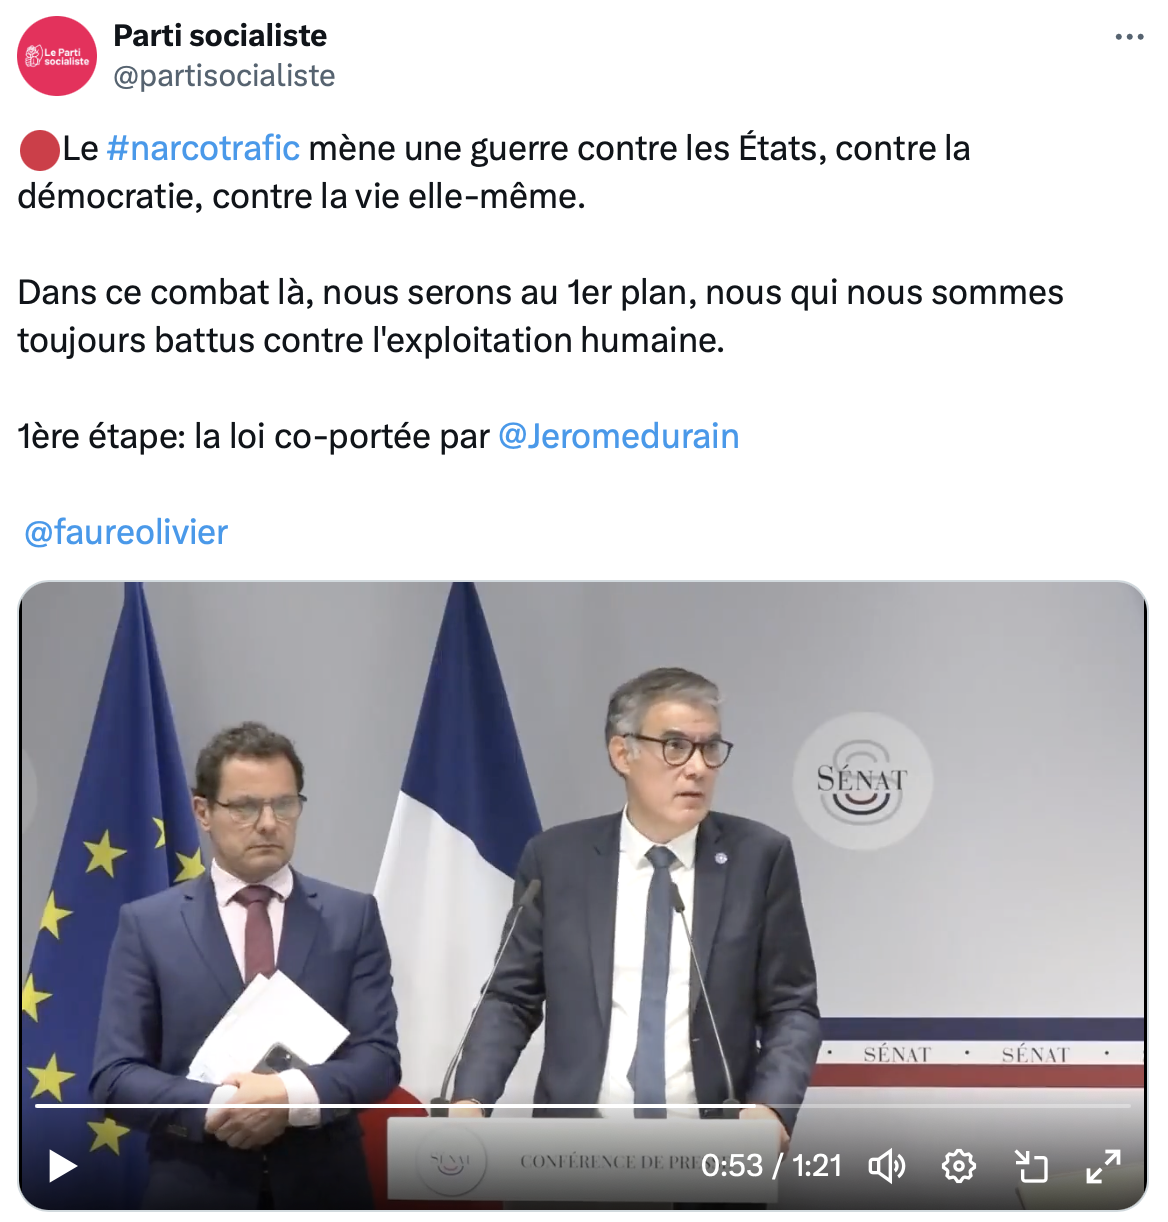The height and width of the screenshot is (1222, 1168).
Task: Toggle picture-in-picture mode icon
Action: (1031, 1166)
